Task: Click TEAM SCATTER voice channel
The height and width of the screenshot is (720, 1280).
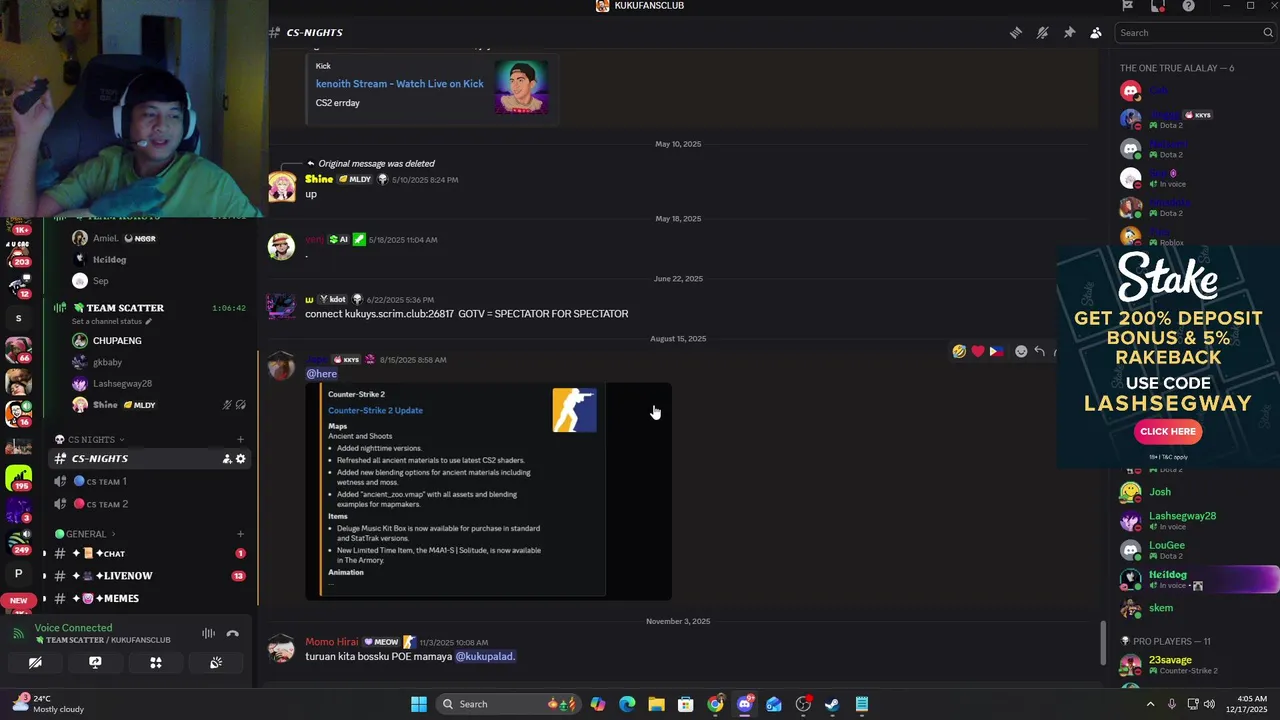Action: click(125, 308)
